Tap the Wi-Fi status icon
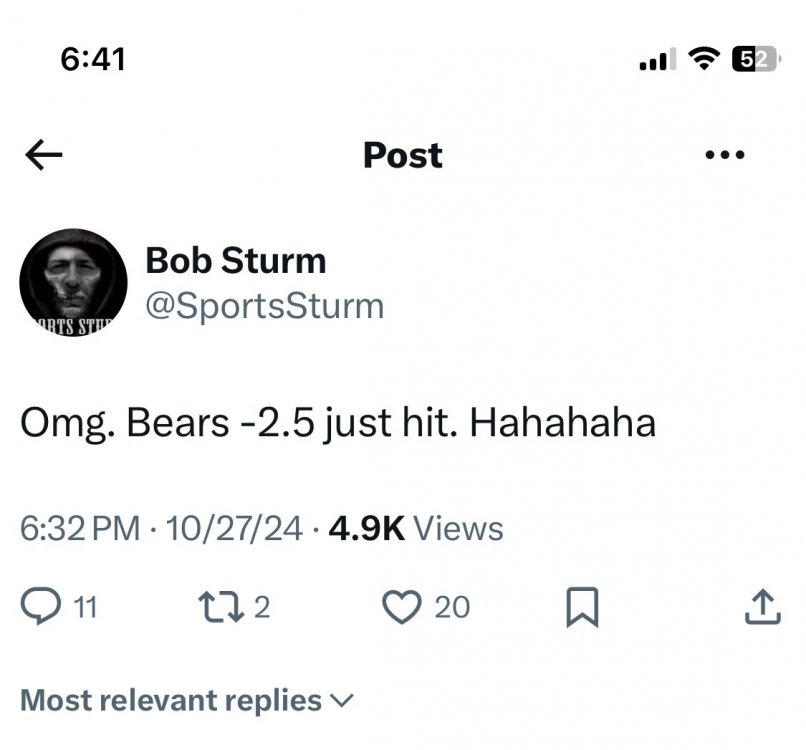 pos(705,60)
